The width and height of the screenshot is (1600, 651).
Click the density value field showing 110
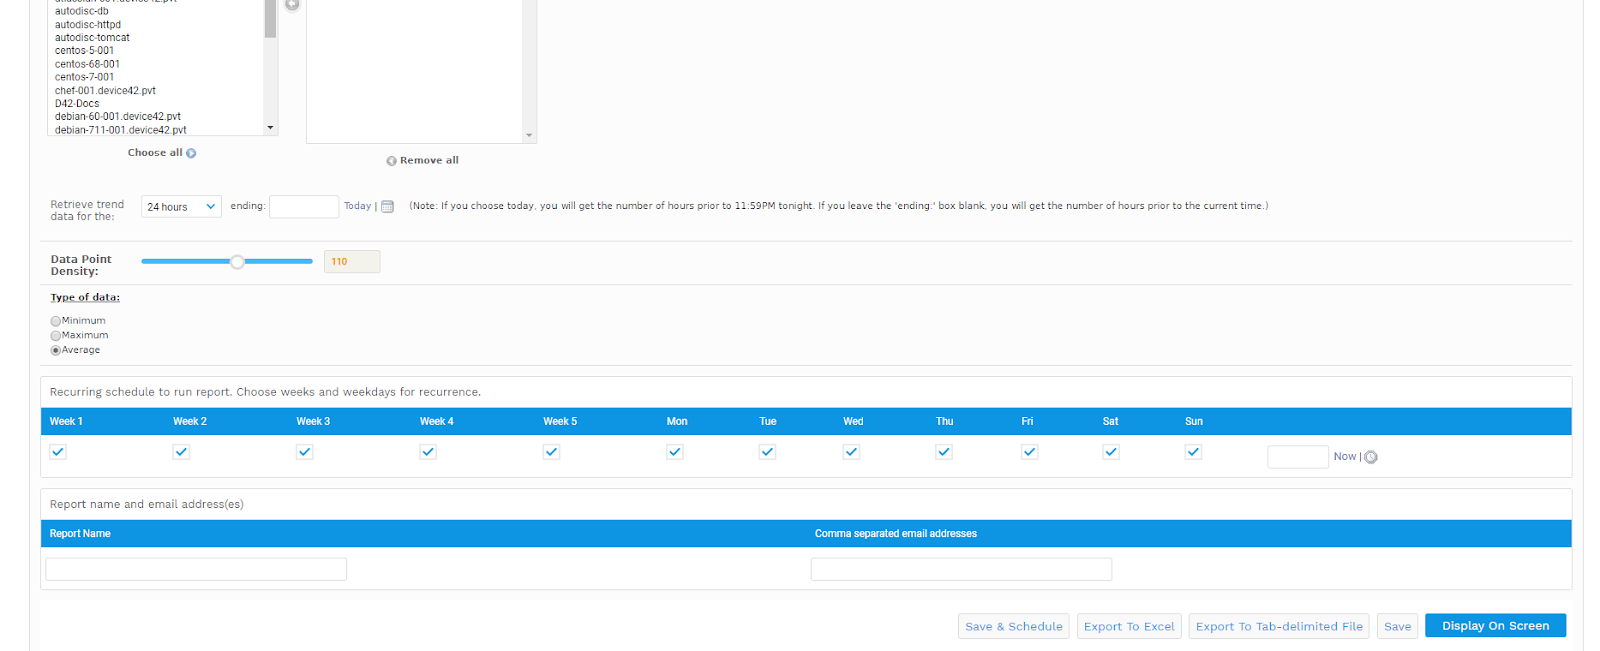352,262
